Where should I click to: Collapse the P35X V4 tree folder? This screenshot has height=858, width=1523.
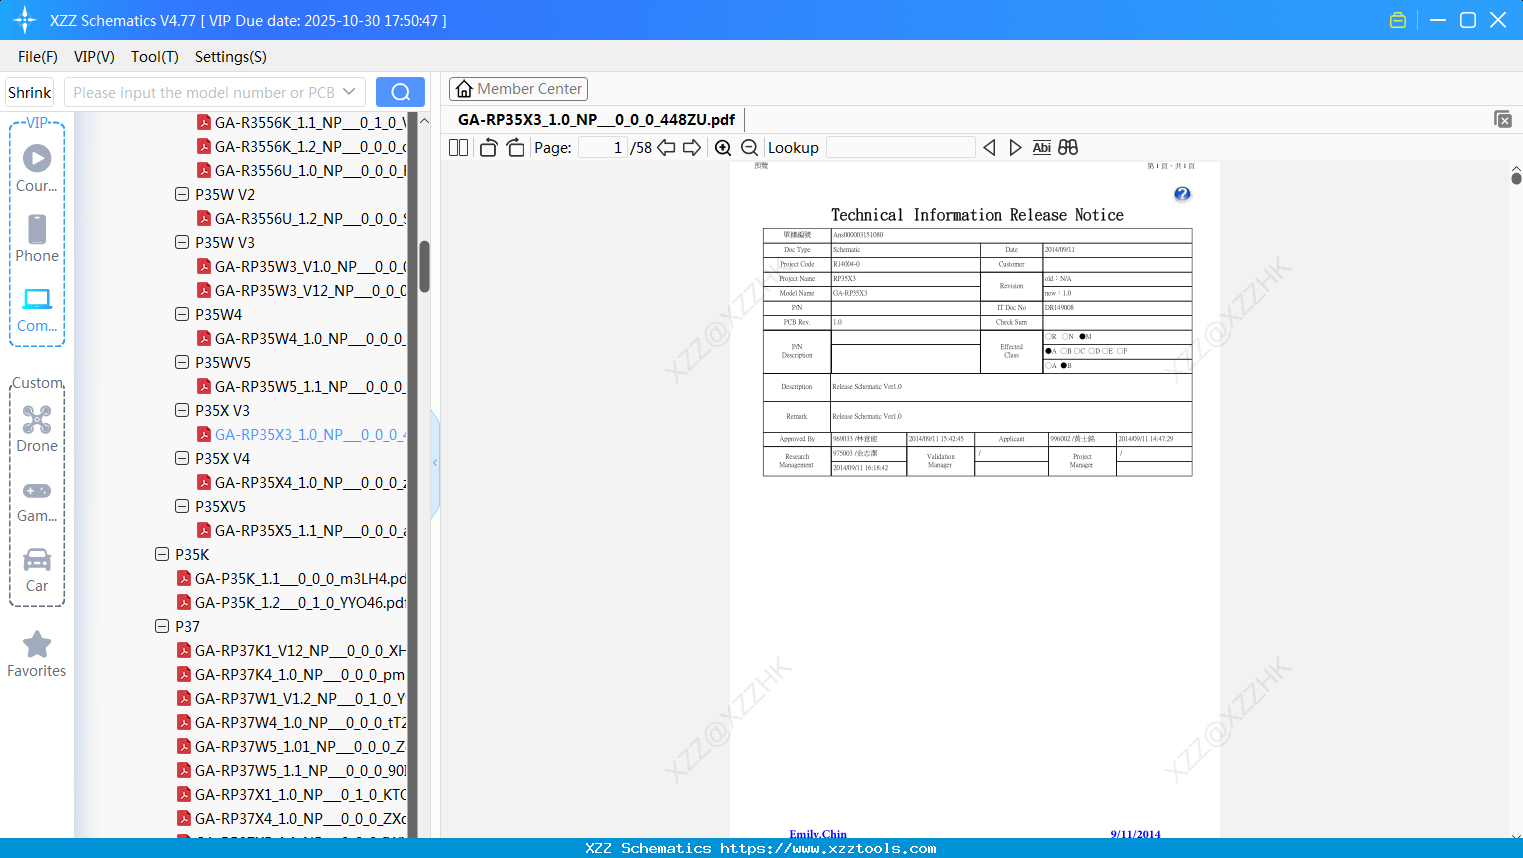tap(182, 458)
